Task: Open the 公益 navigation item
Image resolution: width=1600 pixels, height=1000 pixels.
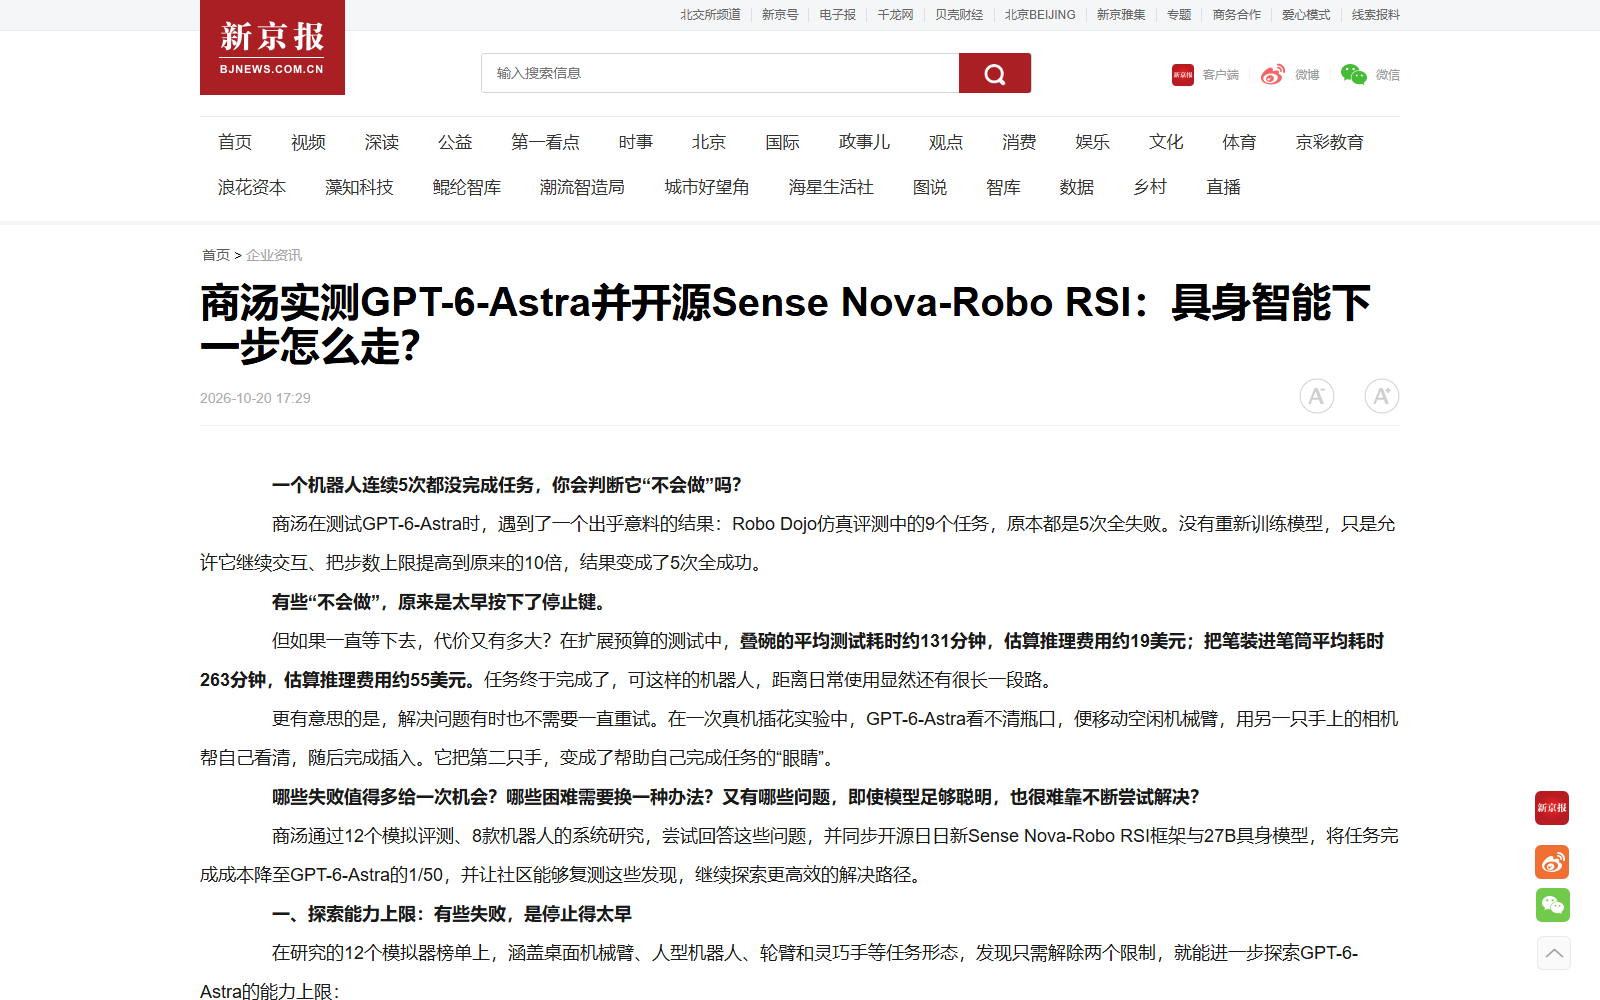Action: point(455,142)
